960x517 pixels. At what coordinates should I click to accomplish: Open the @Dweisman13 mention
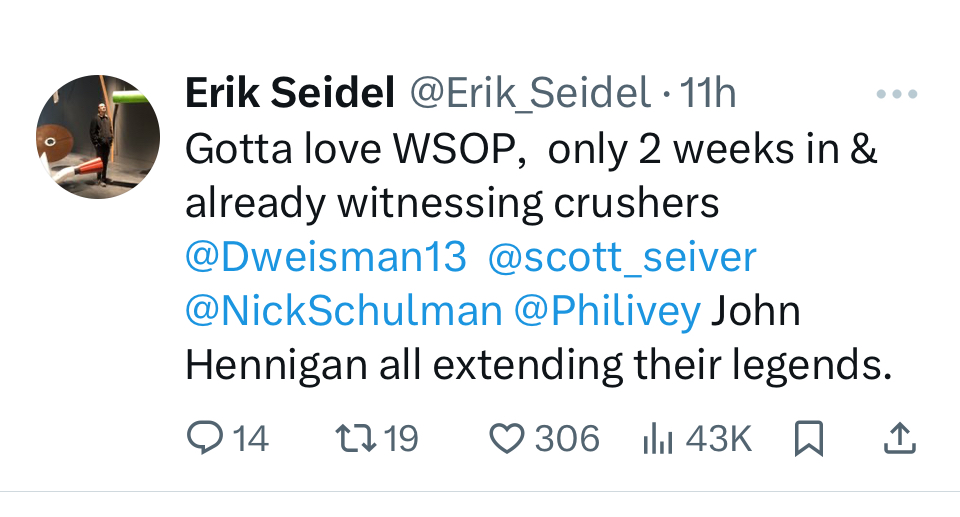tap(326, 257)
